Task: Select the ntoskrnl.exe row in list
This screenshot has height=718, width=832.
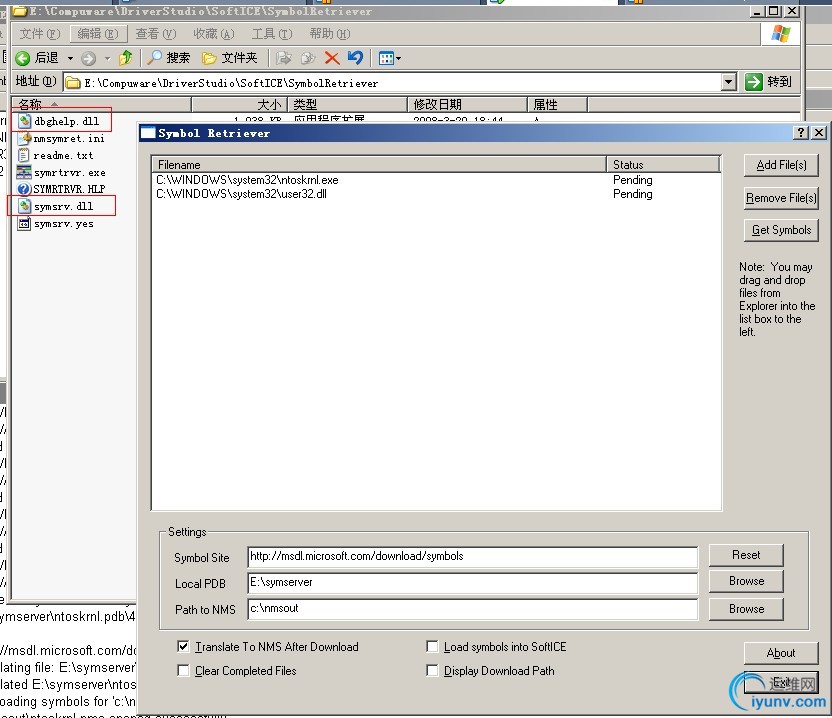Action: pyautogui.click(x=436, y=180)
